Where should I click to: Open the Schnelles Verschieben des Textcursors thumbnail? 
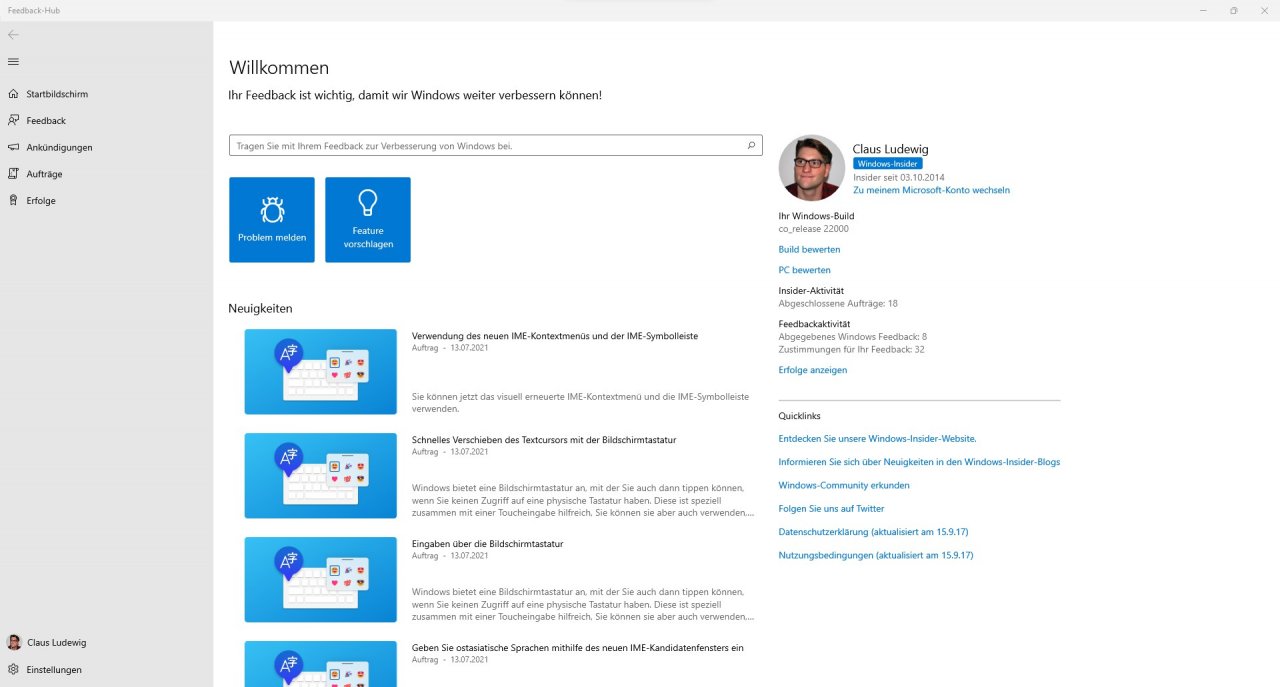(x=320, y=475)
